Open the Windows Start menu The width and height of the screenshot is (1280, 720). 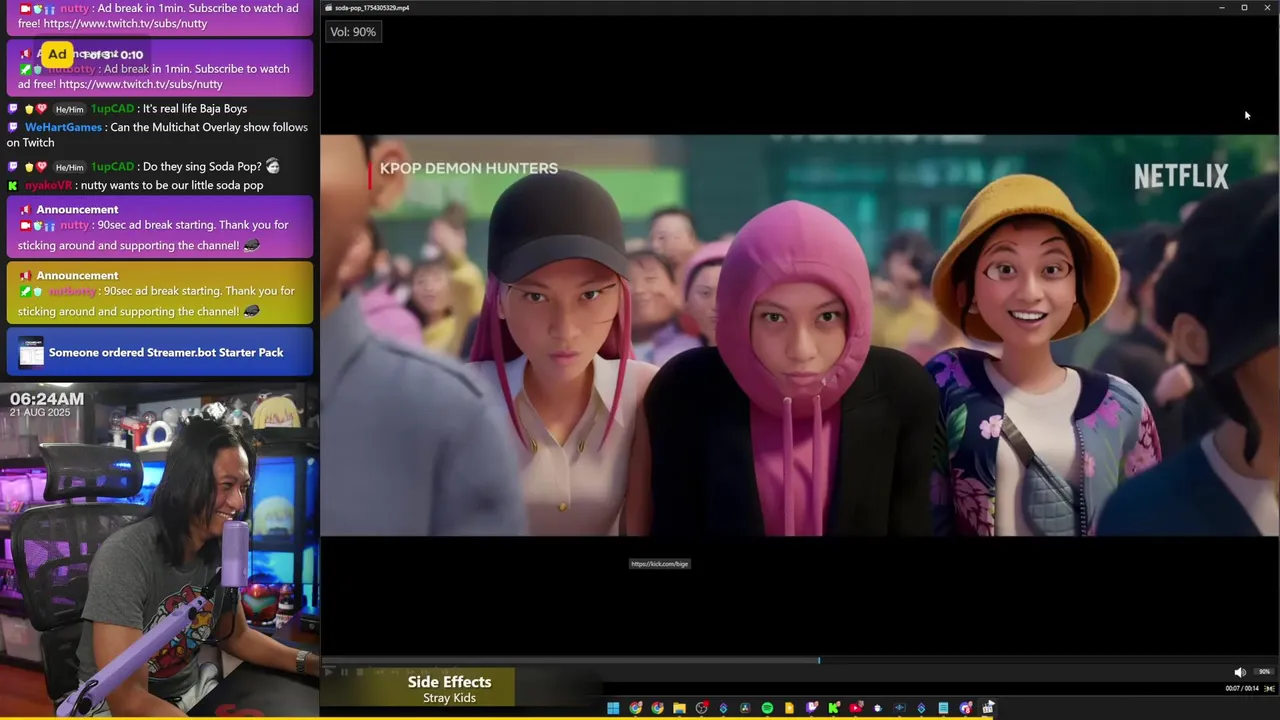coord(613,708)
